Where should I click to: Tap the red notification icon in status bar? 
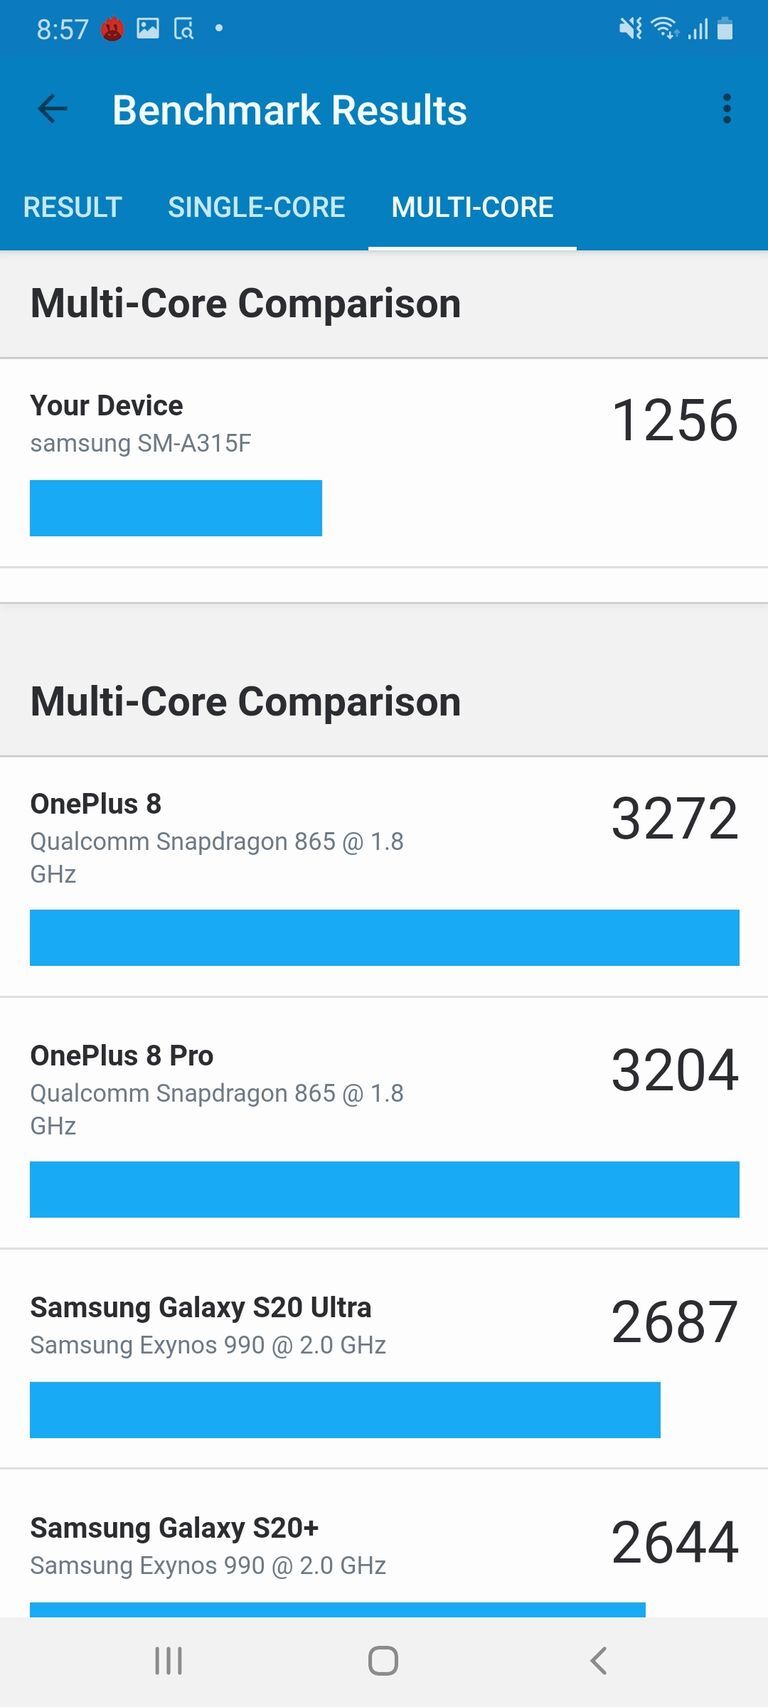(x=112, y=29)
